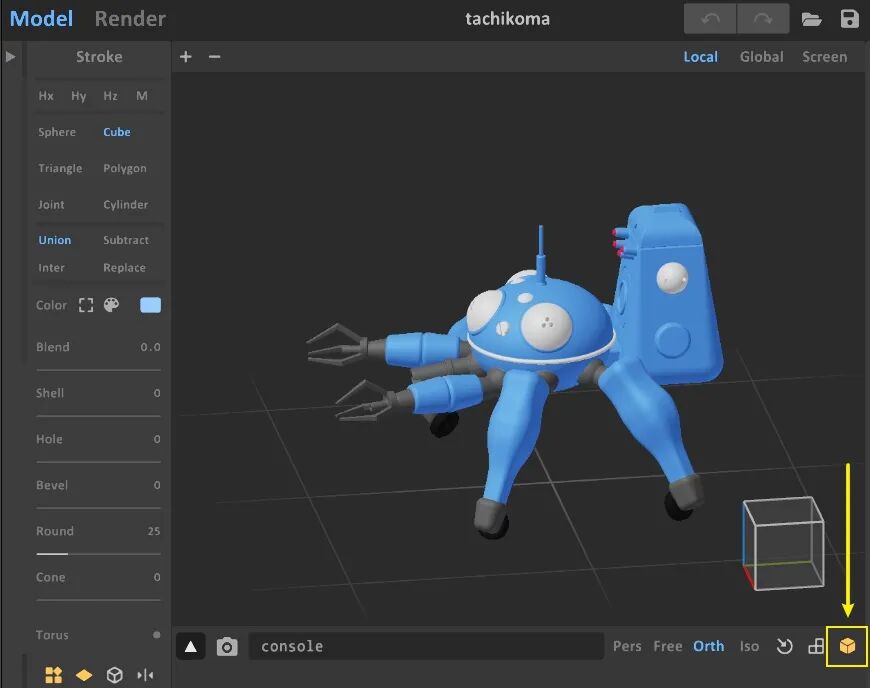Select Local coordinate mode
Viewport: 870px width, 688px height.
click(x=700, y=57)
